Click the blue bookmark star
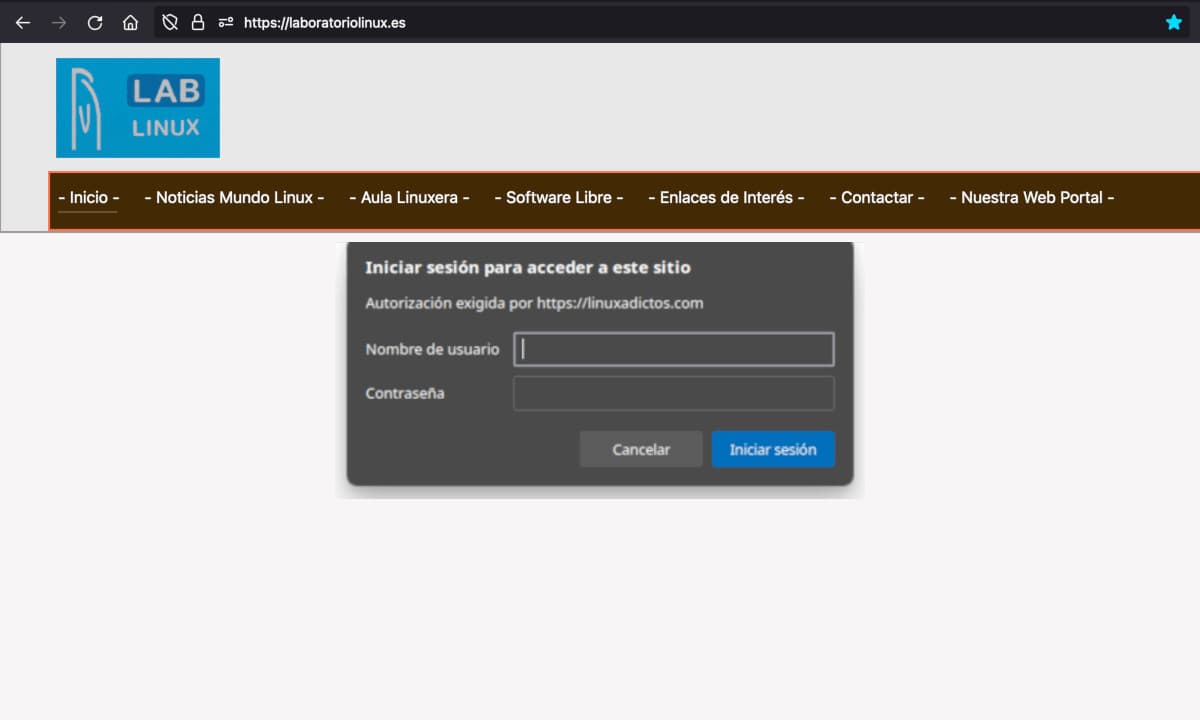 tap(1174, 22)
